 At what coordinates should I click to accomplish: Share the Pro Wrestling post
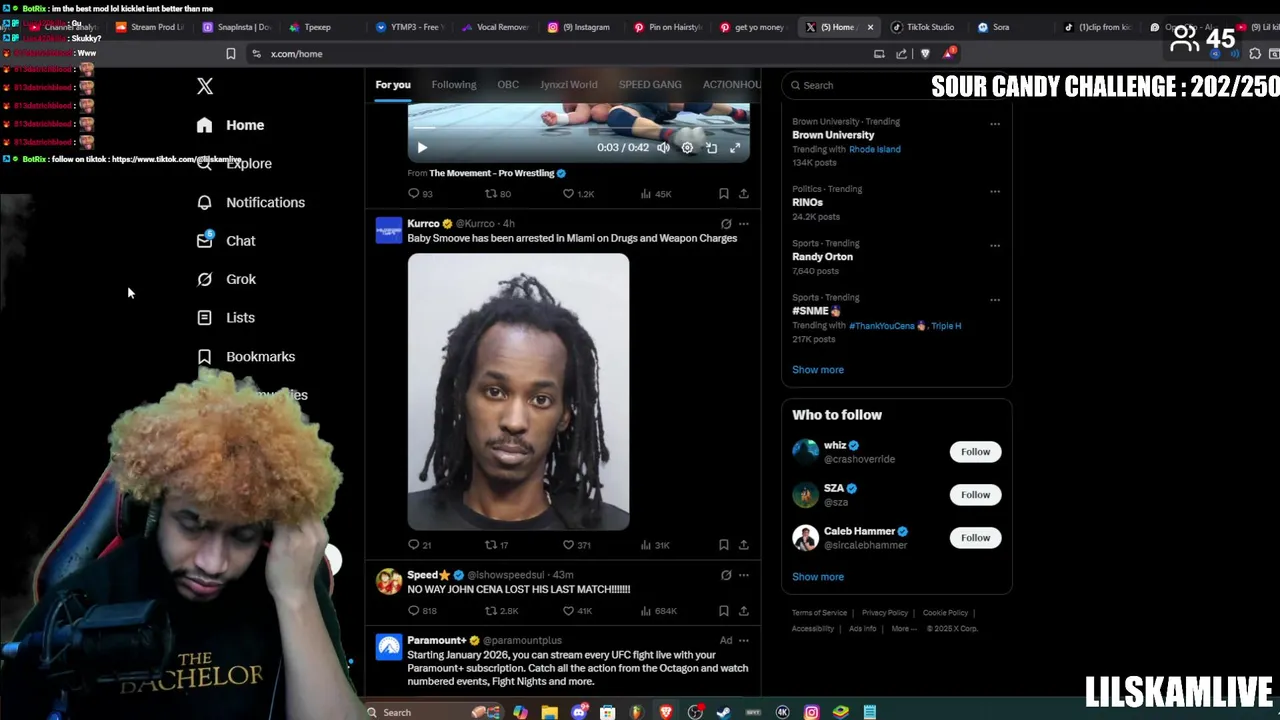[x=743, y=194]
